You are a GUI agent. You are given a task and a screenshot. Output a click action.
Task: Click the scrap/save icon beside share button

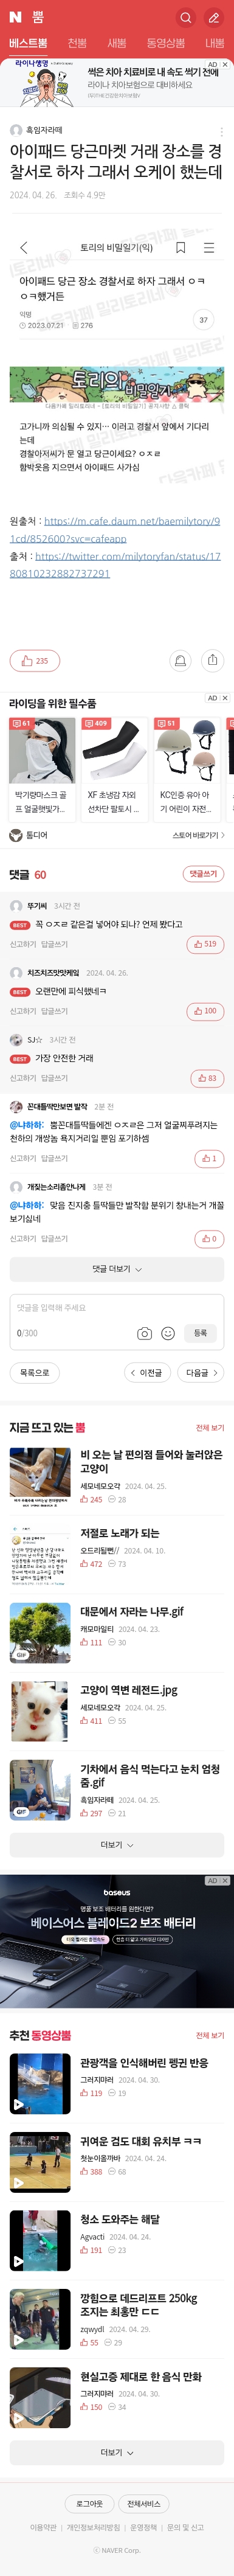tap(180, 660)
